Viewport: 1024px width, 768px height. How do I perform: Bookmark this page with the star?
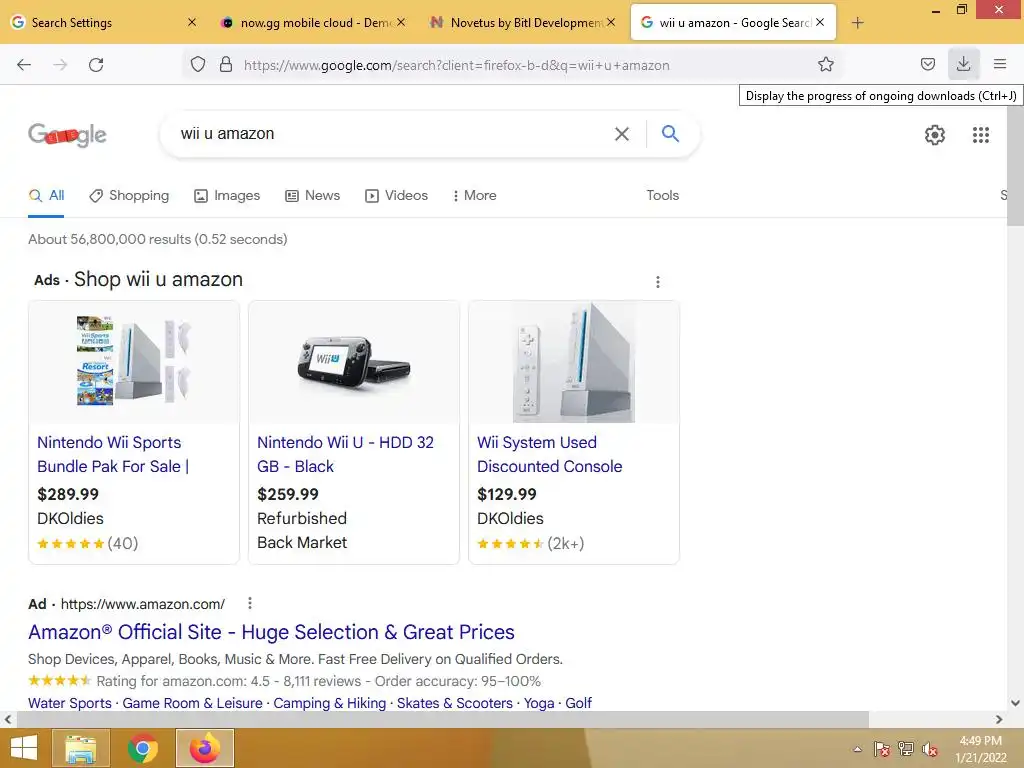[x=825, y=64]
